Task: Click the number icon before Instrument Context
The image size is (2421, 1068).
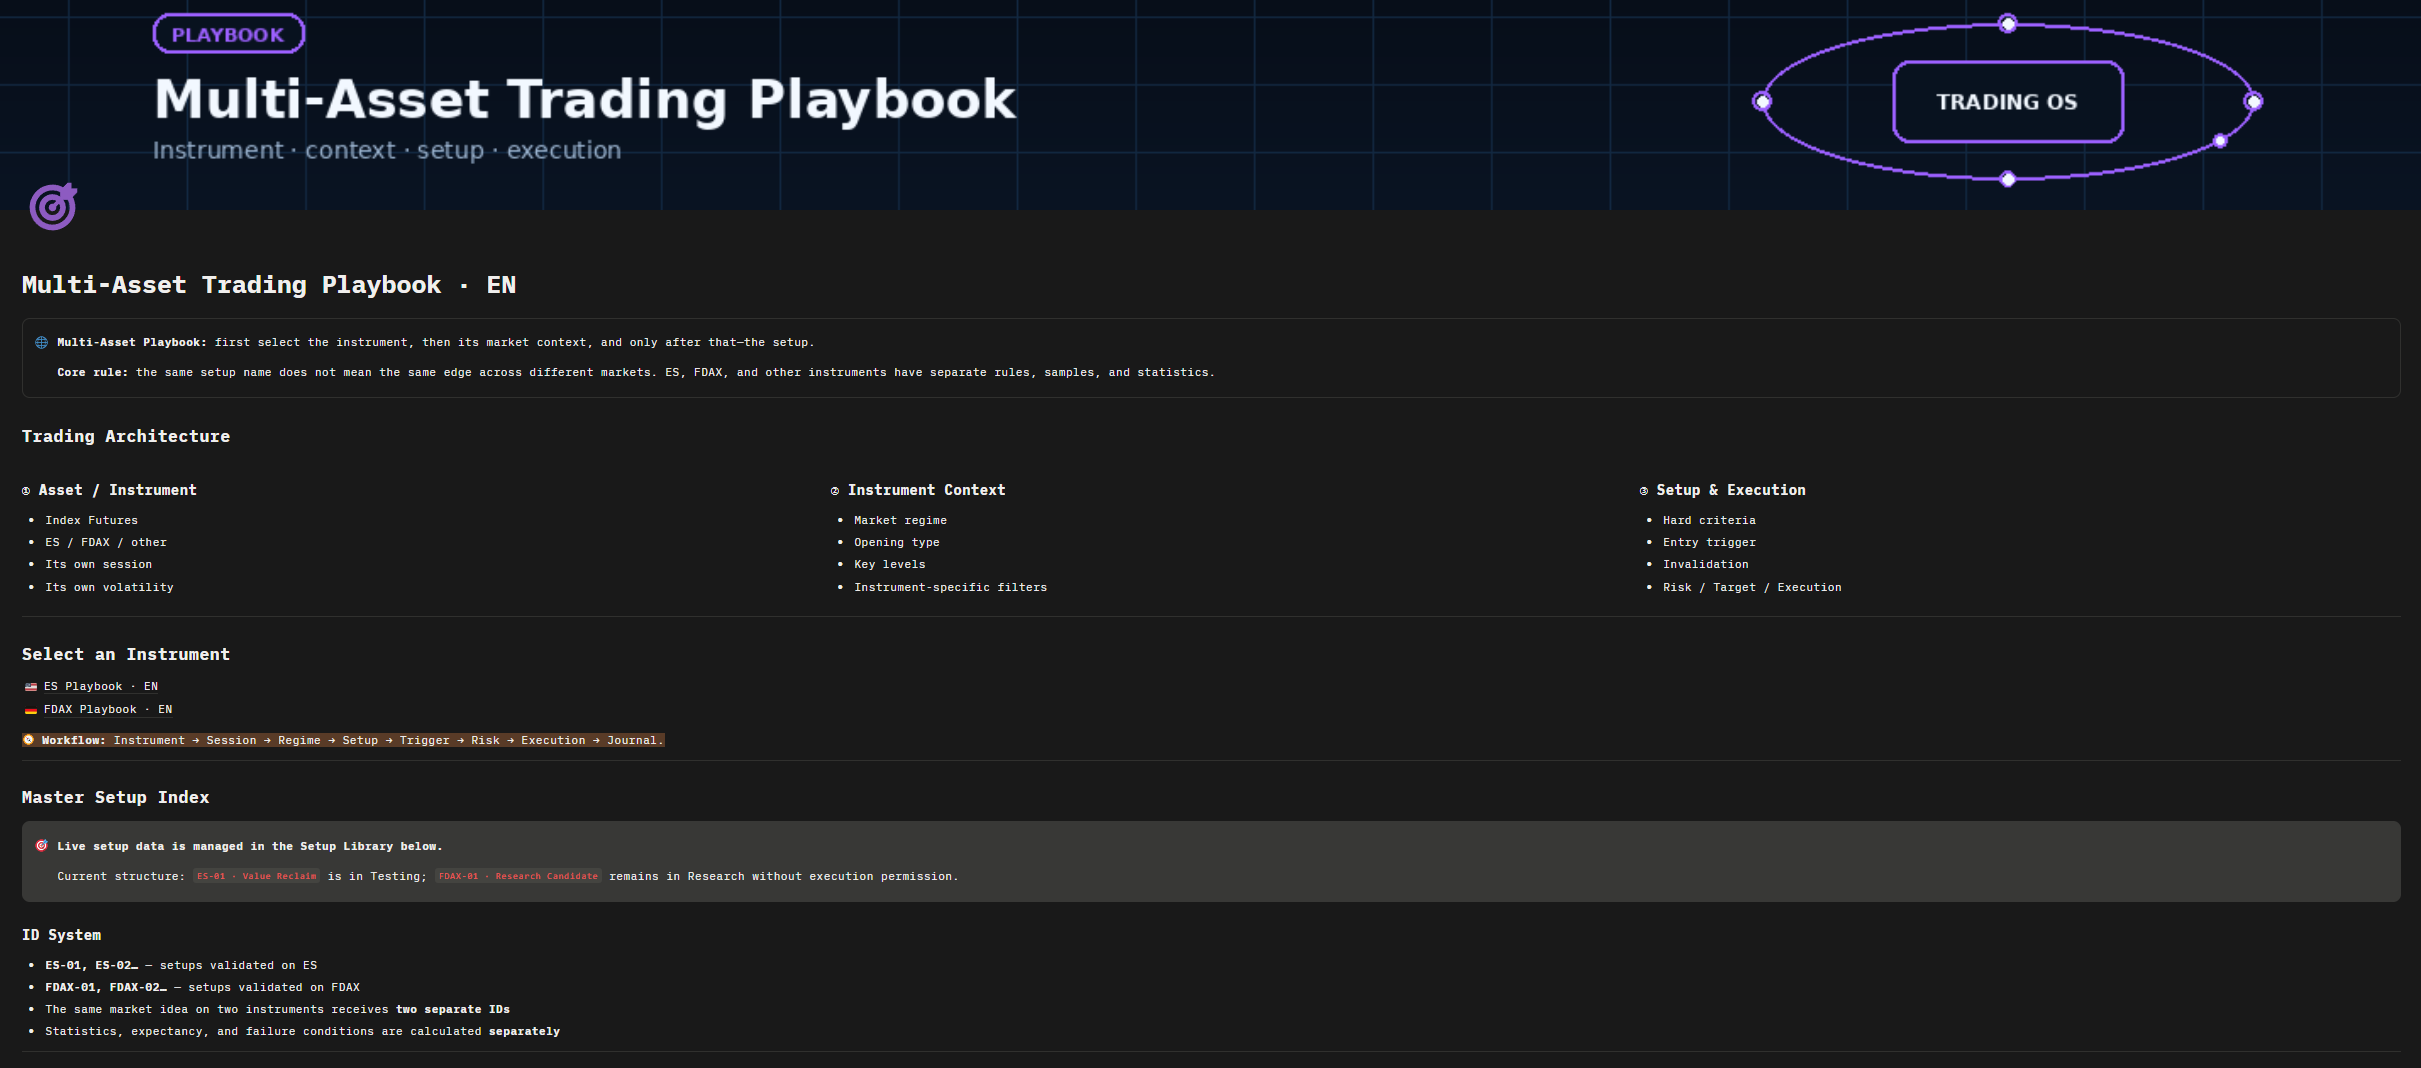Action: tap(835, 491)
